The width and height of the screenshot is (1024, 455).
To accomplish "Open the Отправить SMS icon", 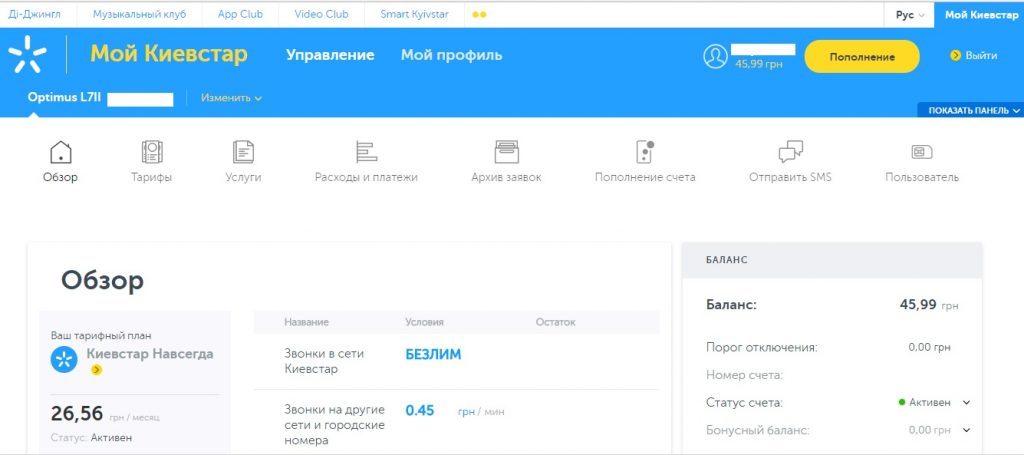I will (790, 152).
